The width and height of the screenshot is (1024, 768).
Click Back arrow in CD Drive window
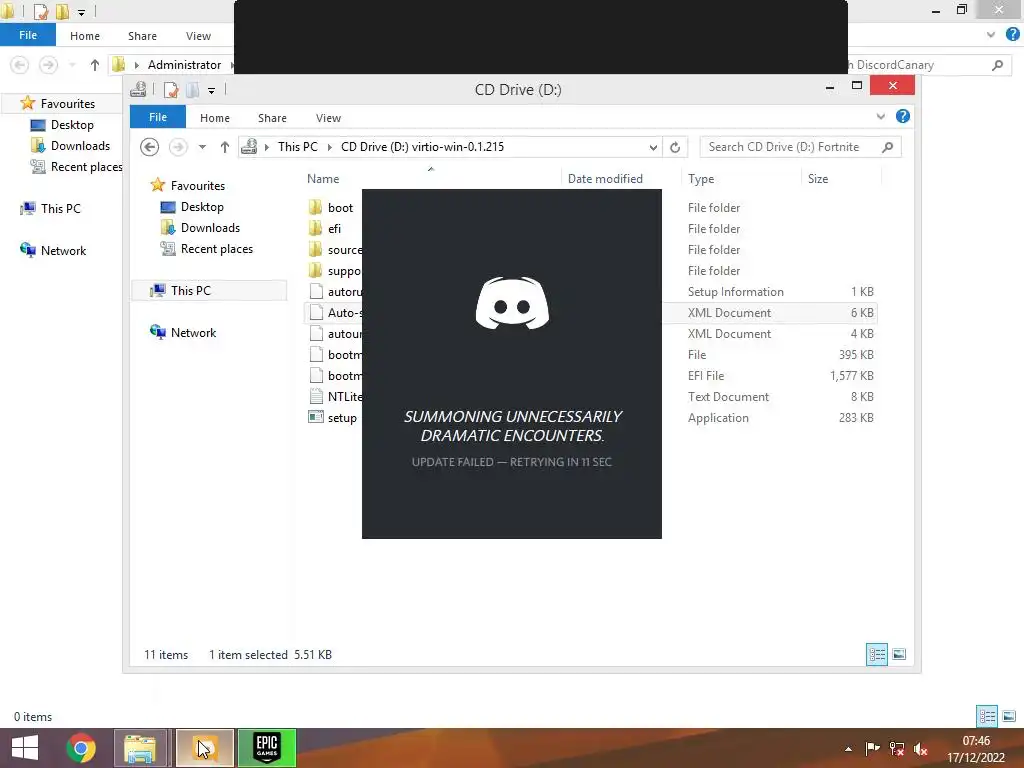click(x=150, y=147)
